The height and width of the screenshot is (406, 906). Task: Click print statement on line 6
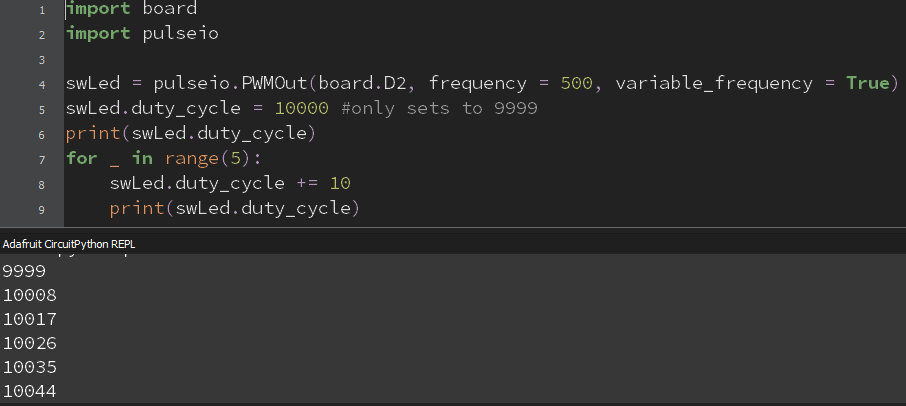tap(191, 133)
